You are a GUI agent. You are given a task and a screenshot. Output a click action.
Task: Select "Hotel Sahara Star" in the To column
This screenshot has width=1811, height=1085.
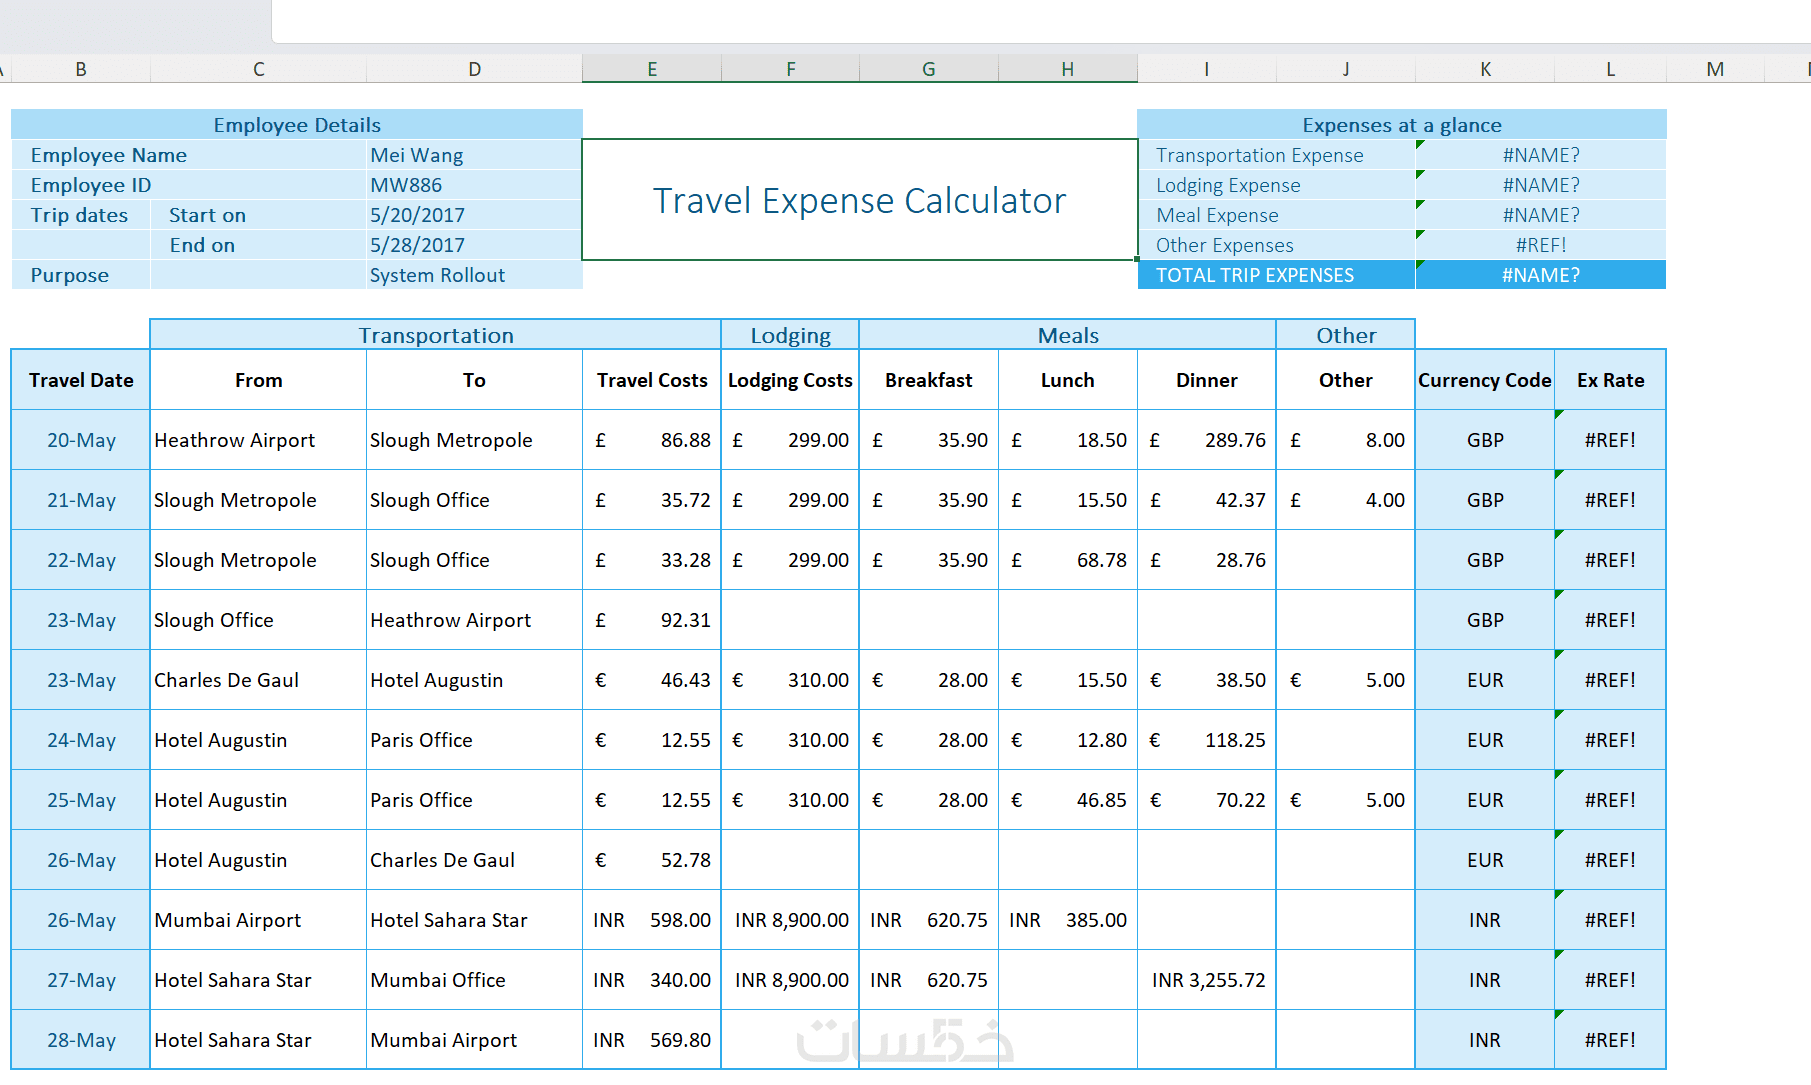[475, 920]
